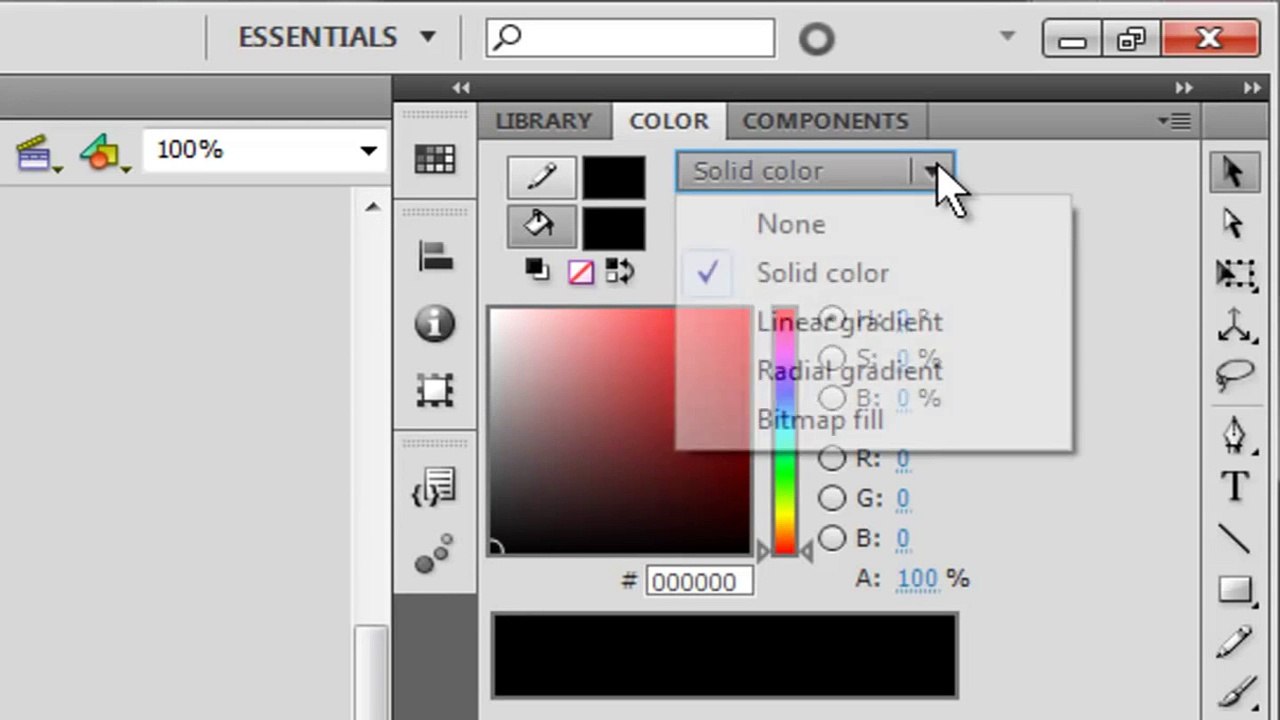The height and width of the screenshot is (720, 1280).
Task: Click the Alpha 100 value
Action: pos(917,579)
